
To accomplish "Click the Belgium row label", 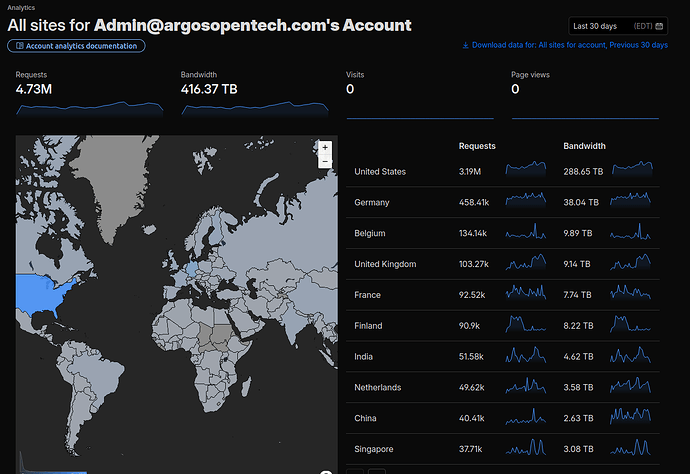I will pyautogui.click(x=370, y=233).
